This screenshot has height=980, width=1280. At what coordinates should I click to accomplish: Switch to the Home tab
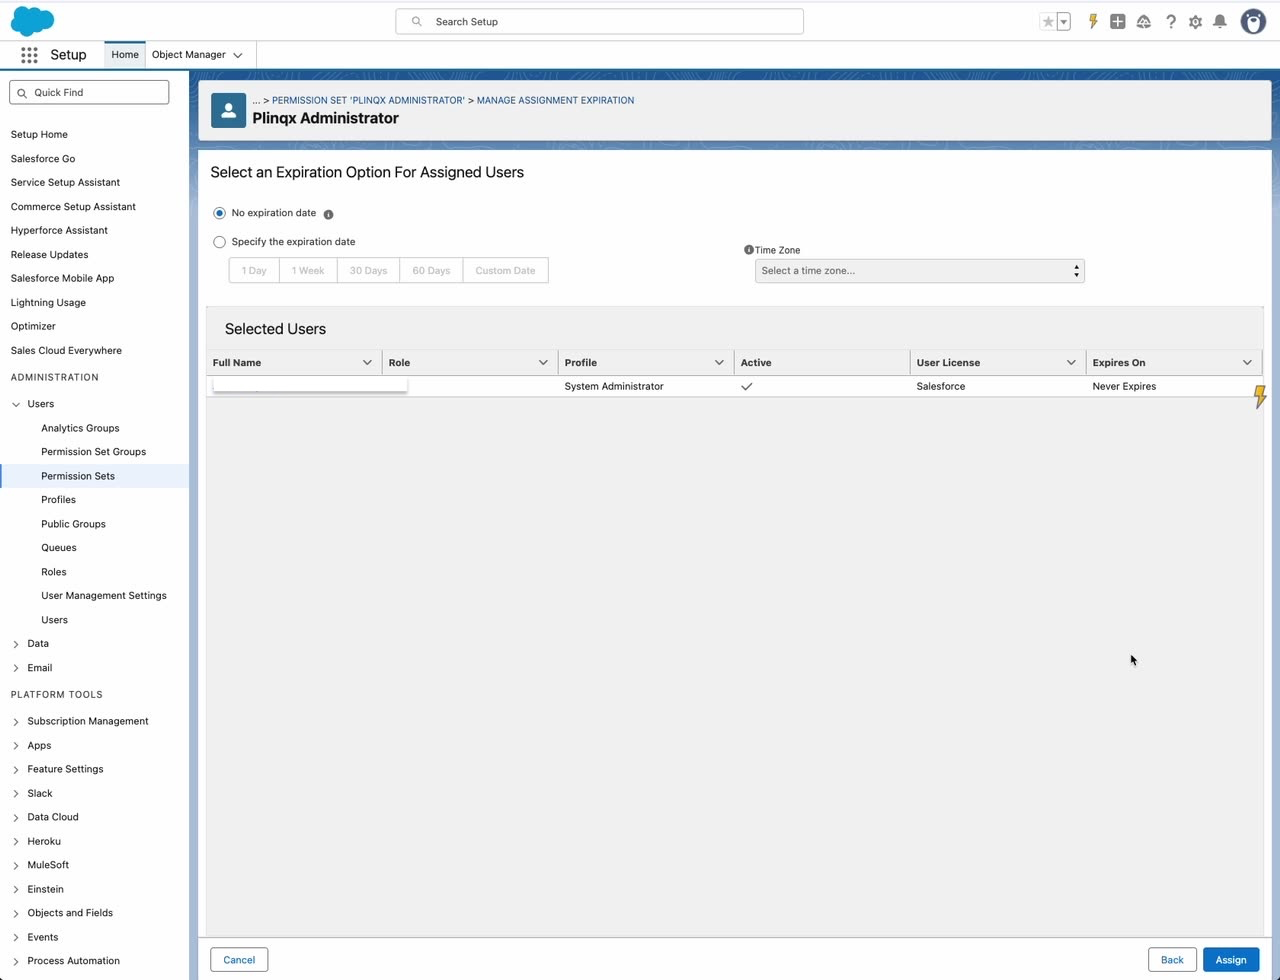click(125, 55)
